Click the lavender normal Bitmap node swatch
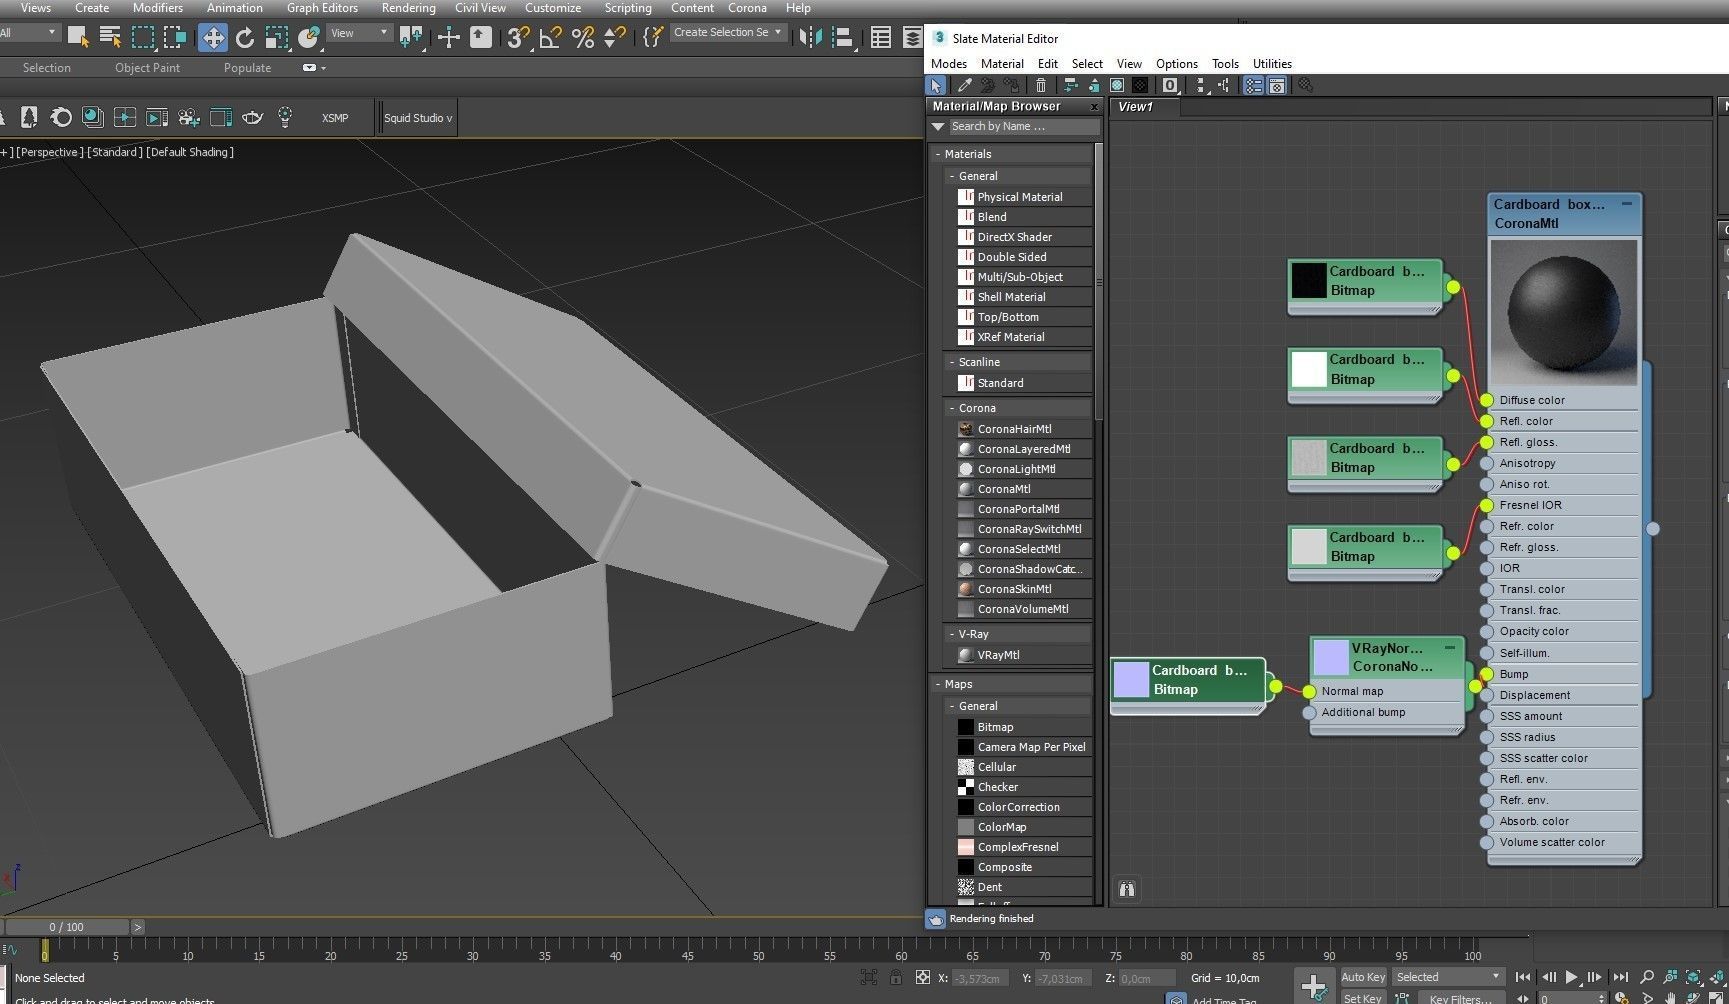1729x1004 pixels. point(1131,680)
